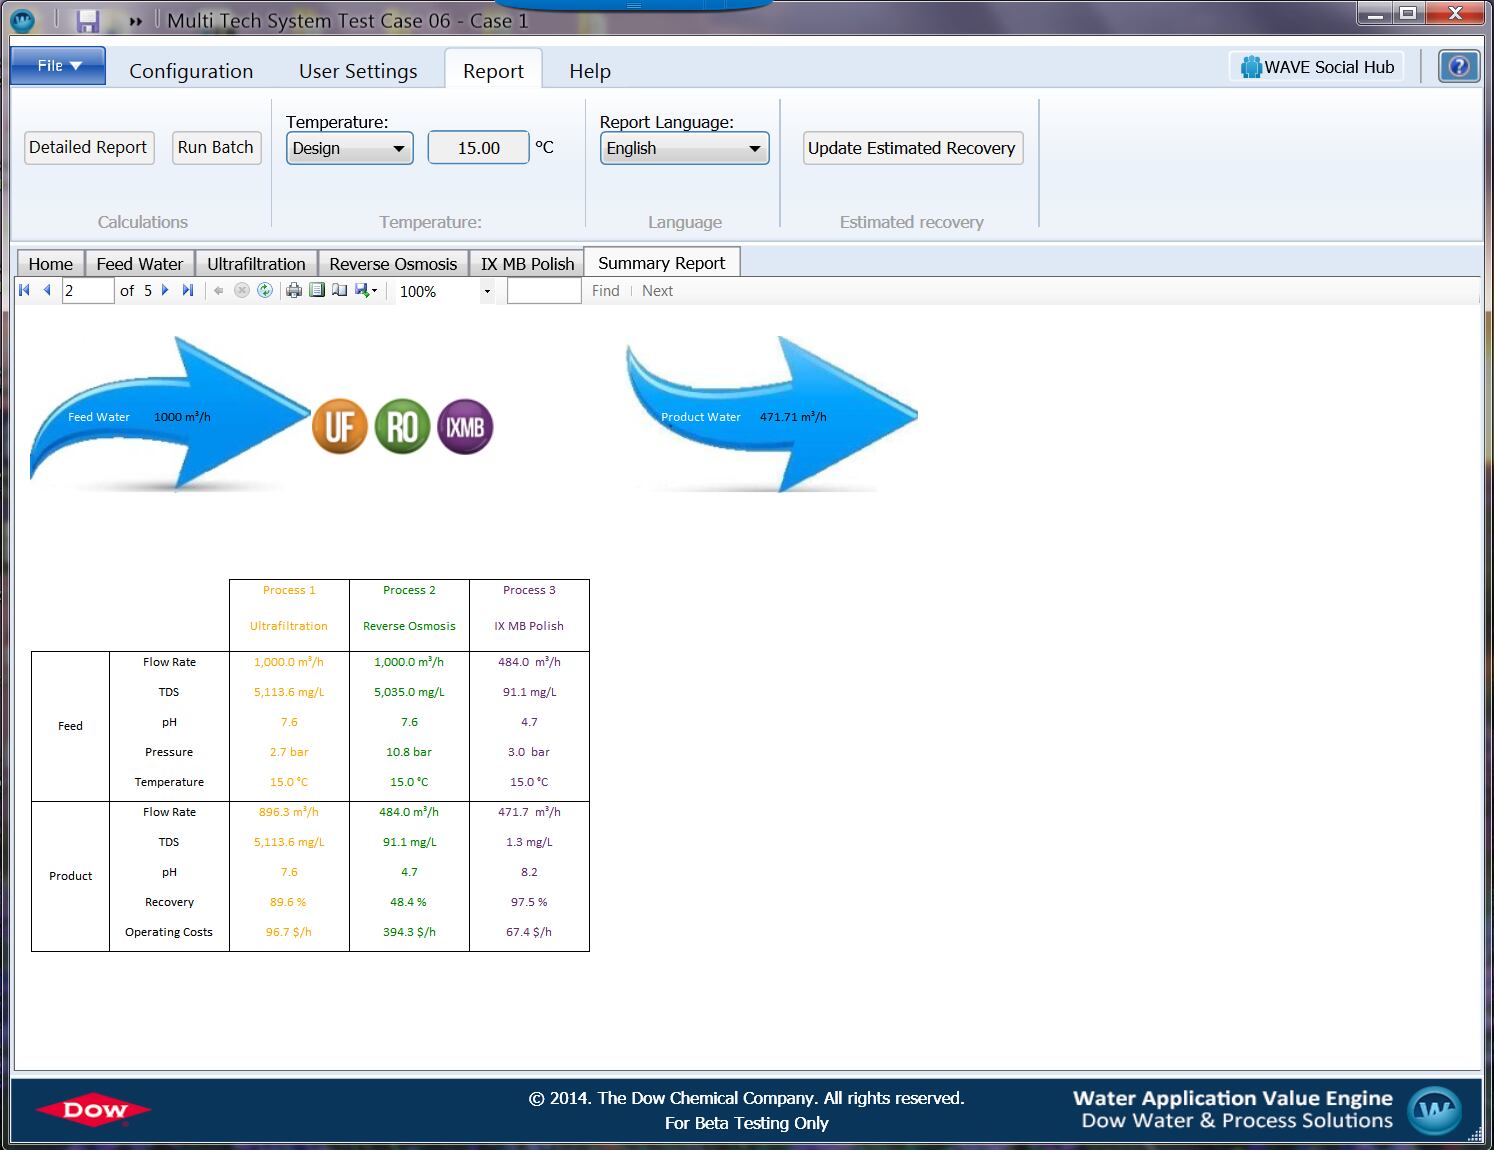Click the help question mark icon
This screenshot has height=1150, width=1494.
pyautogui.click(x=1459, y=67)
